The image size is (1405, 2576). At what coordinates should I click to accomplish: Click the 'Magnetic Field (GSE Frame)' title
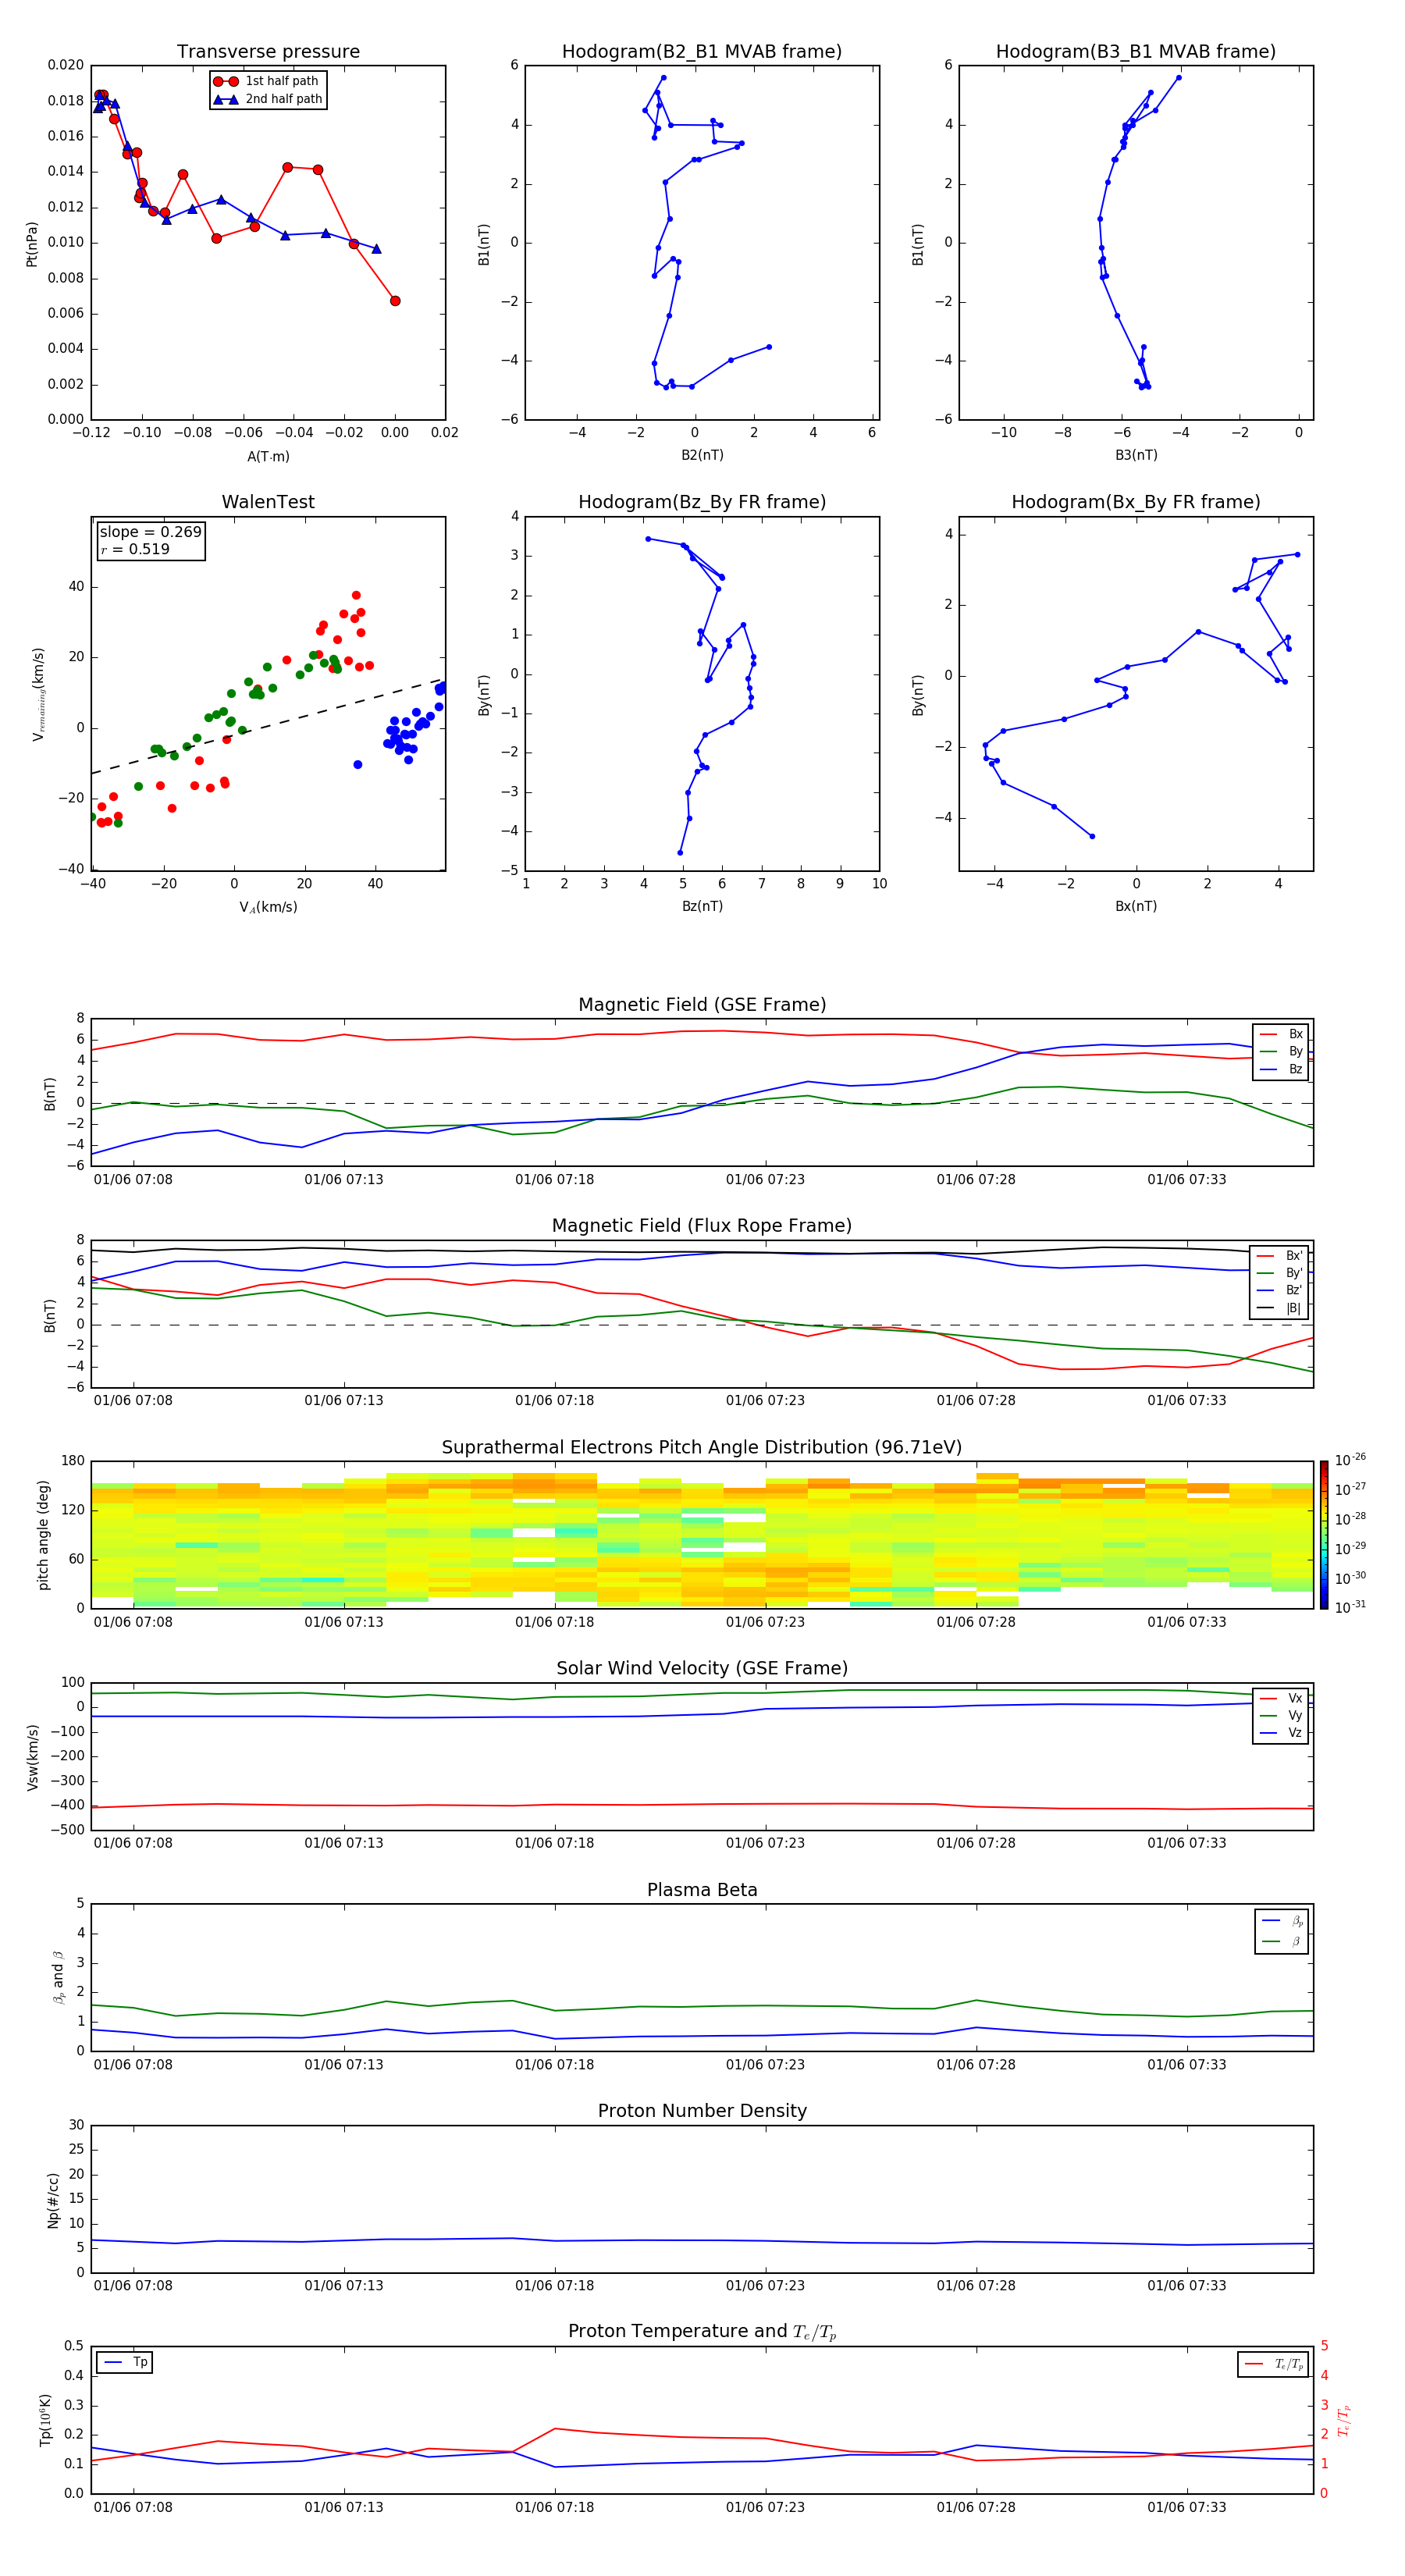tap(702, 1005)
